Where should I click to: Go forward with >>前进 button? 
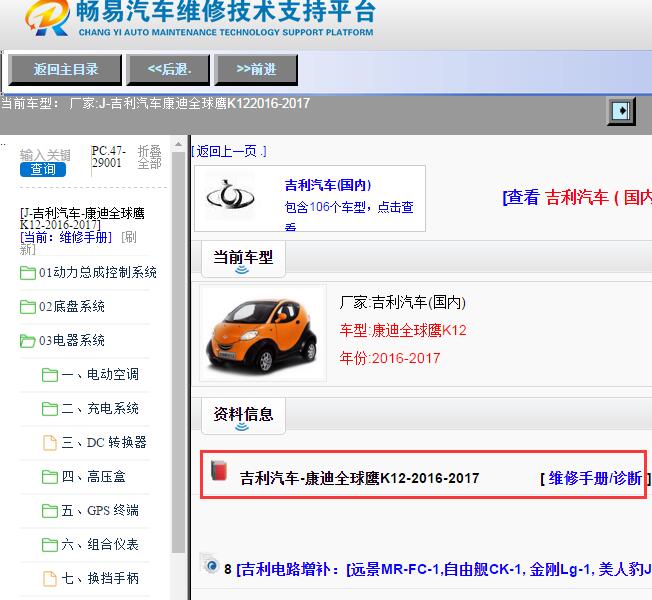[x=256, y=69]
